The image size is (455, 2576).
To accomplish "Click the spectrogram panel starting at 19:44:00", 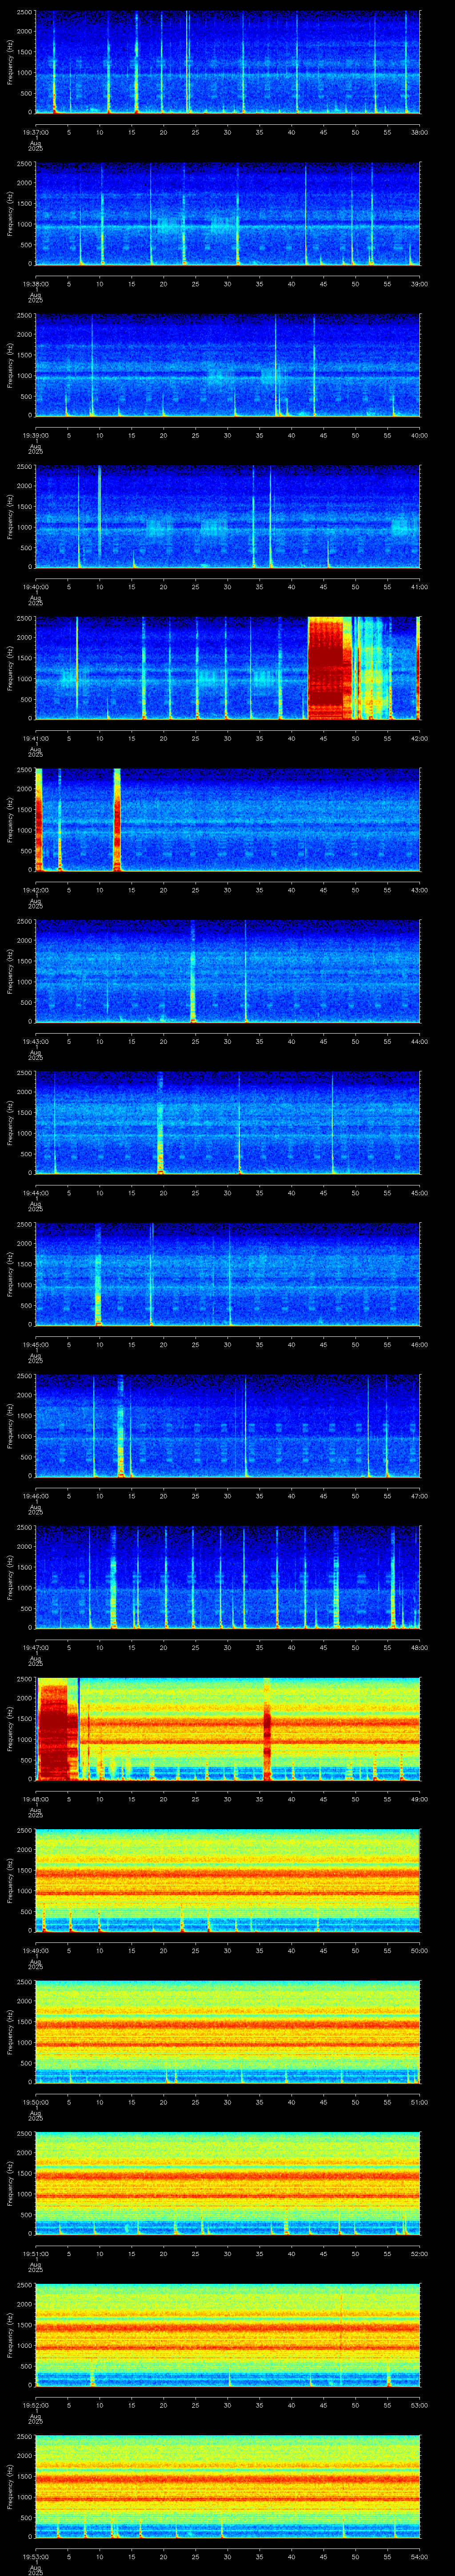I will (227, 1122).
